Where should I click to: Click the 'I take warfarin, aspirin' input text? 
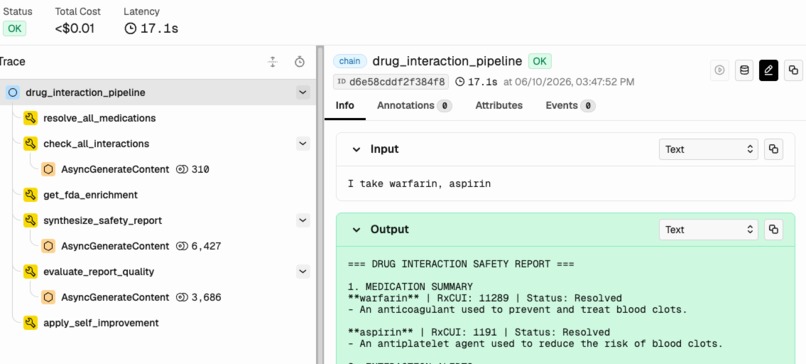419,184
